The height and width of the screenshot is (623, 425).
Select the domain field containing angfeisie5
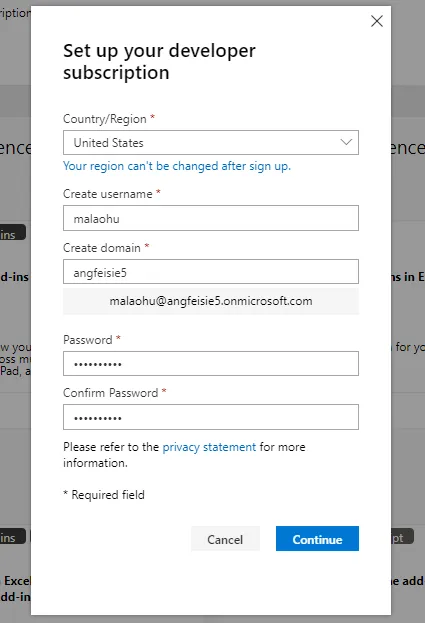click(211, 272)
